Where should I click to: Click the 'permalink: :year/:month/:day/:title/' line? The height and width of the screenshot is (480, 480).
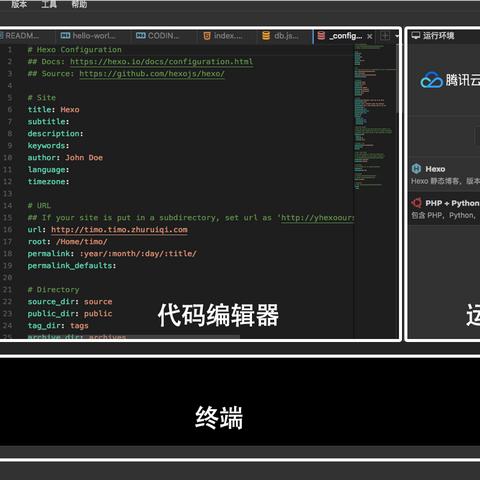112,254
